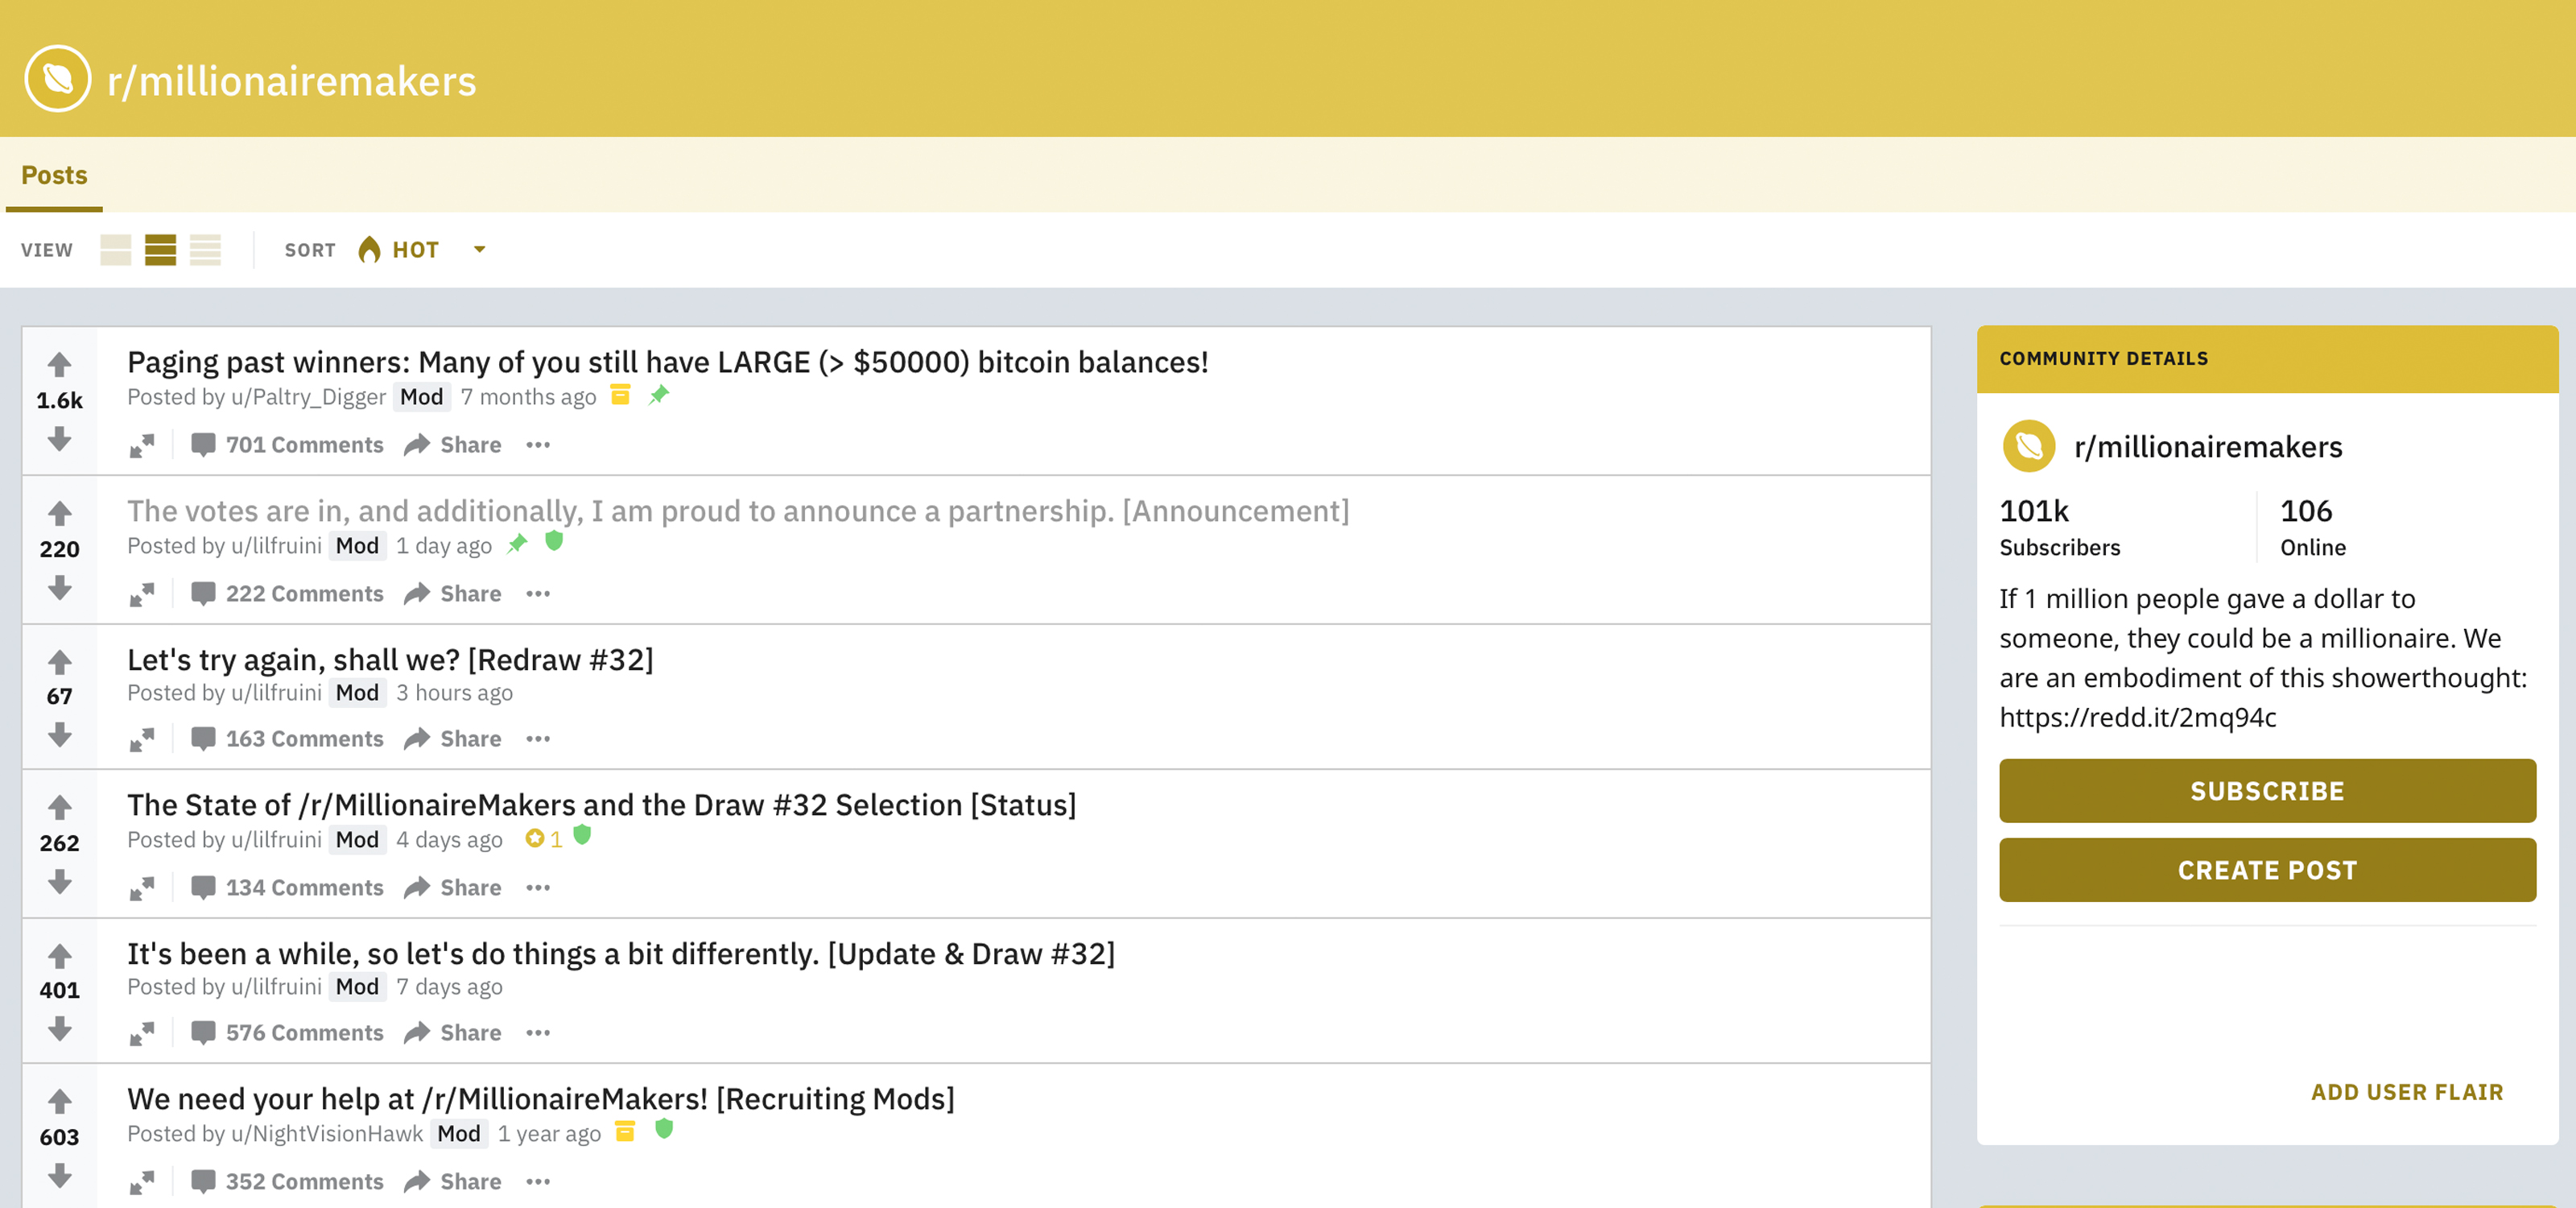Click the HOT sort flame icon

(369, 248)
